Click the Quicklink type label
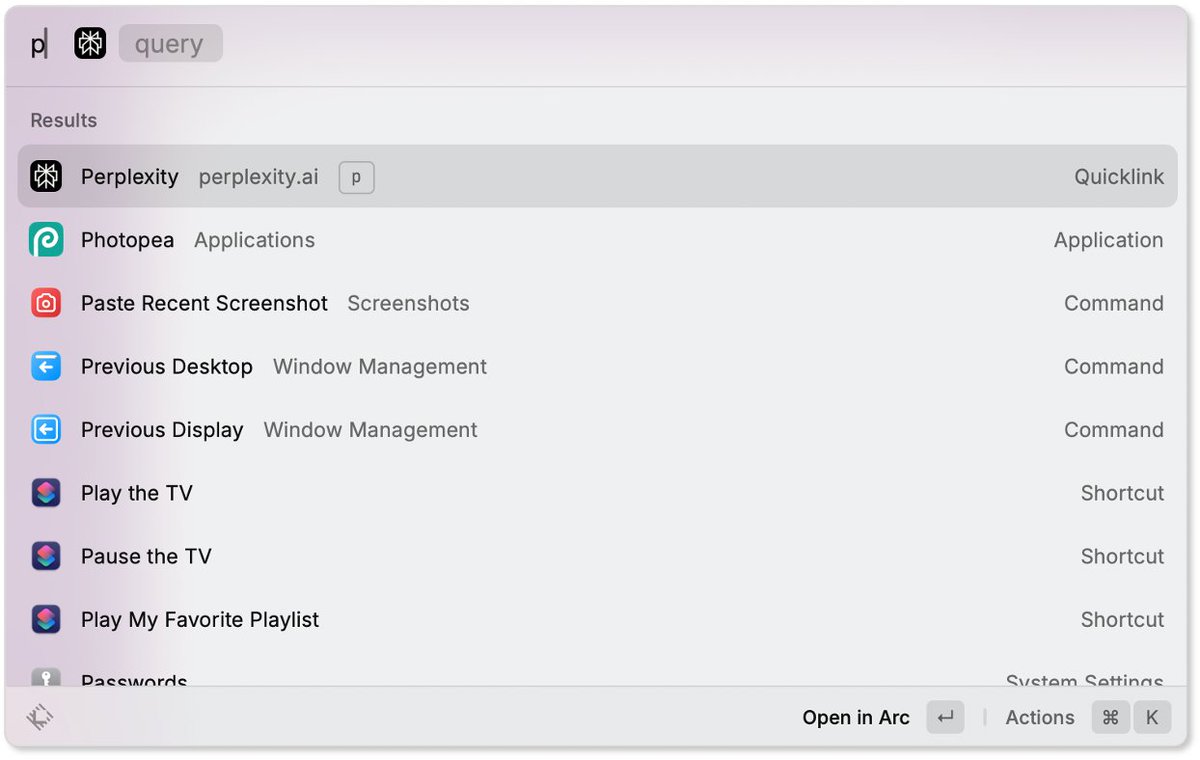The image size is (1200, 760). point(1119,177)
